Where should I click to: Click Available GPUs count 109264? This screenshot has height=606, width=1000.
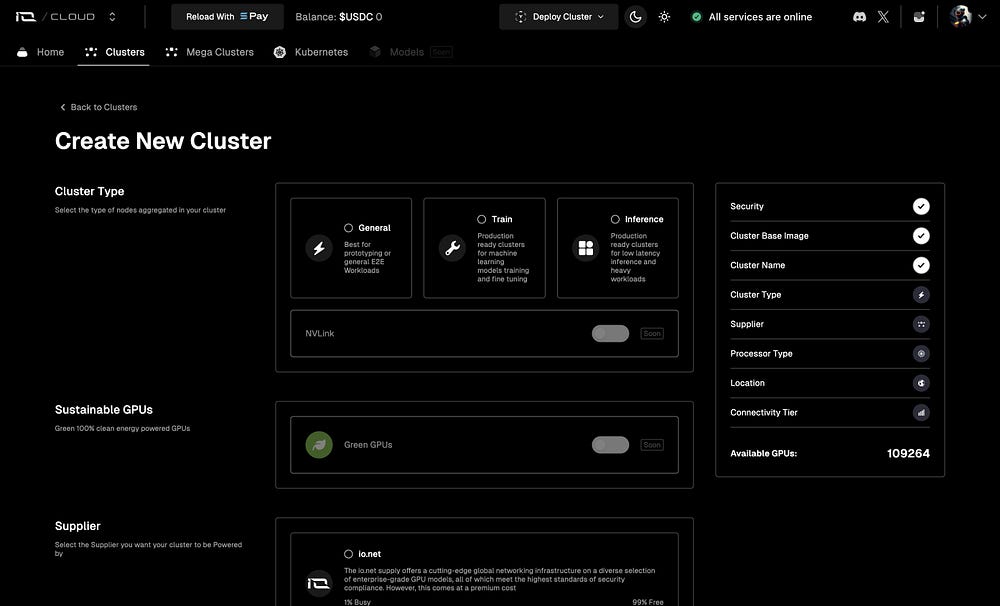click(x=908, y=454)
